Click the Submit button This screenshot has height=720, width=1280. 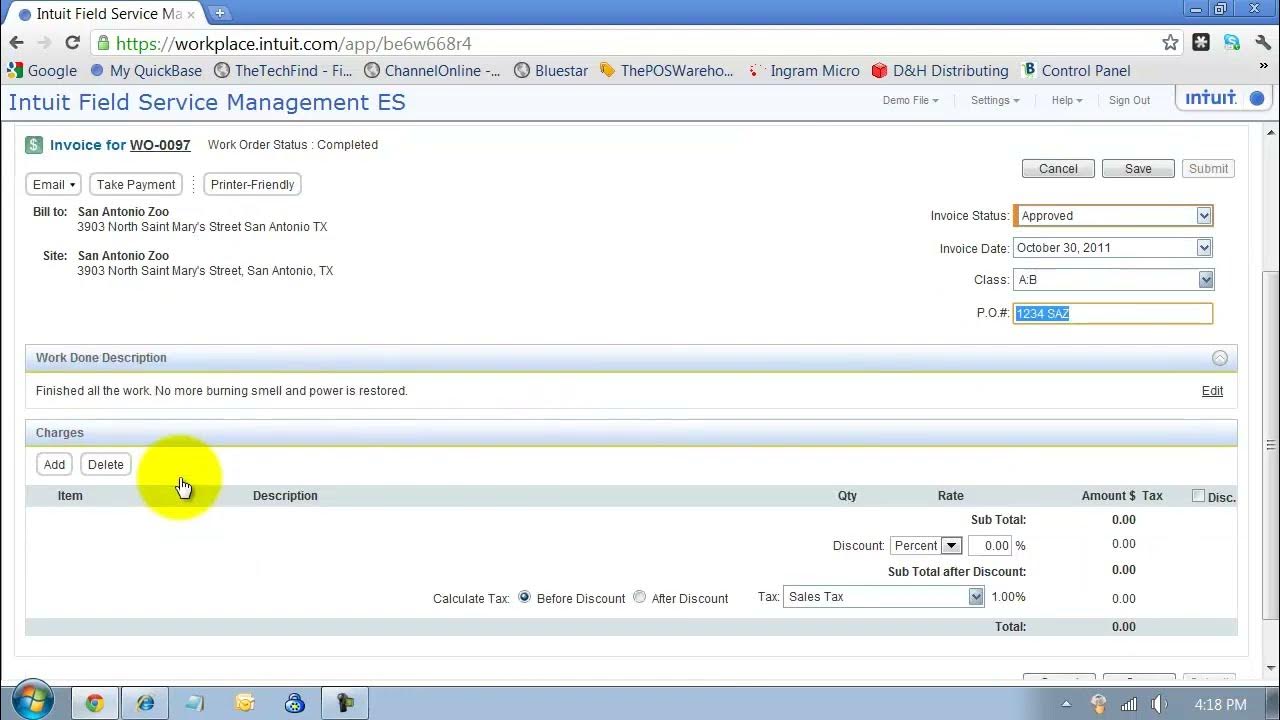click(x=1208, y=168)
